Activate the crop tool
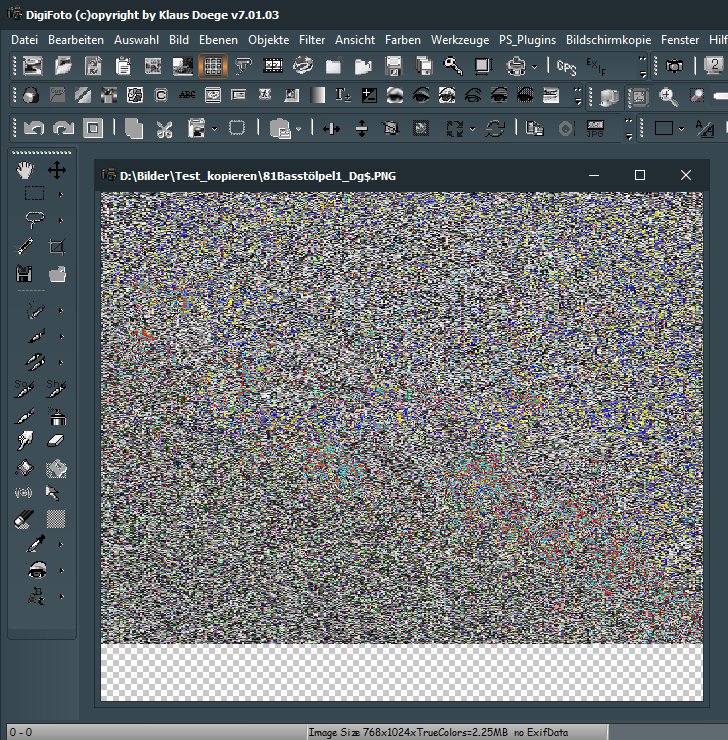Image resolution: width=728 pixels, height=740 pixels. pos(57,246)
